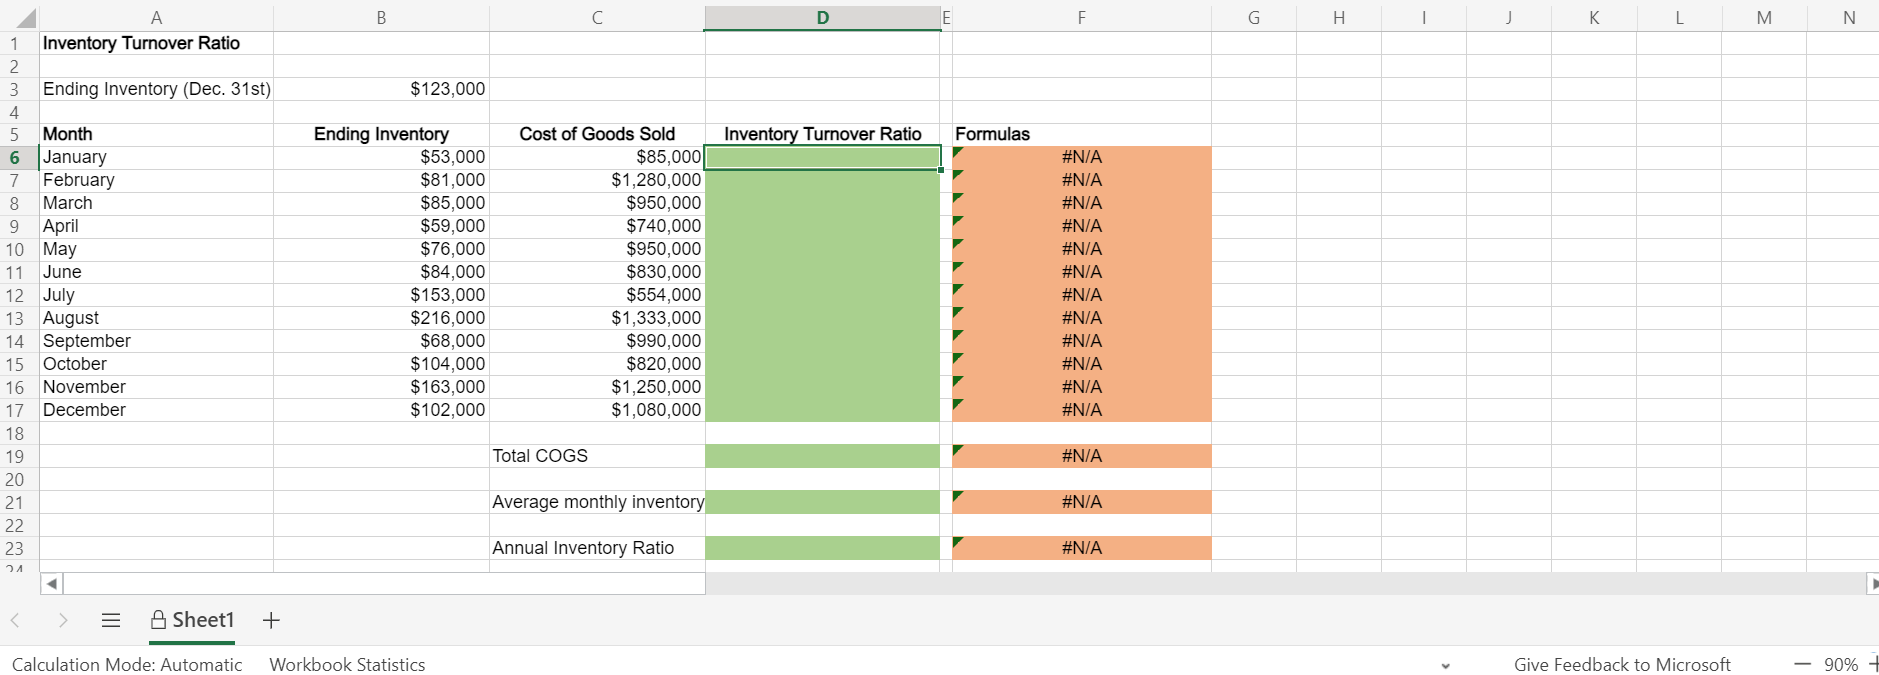This screenshot has height=675, width=1879.
Task: Open status bar dropdown chevron
Action: 1446,665
